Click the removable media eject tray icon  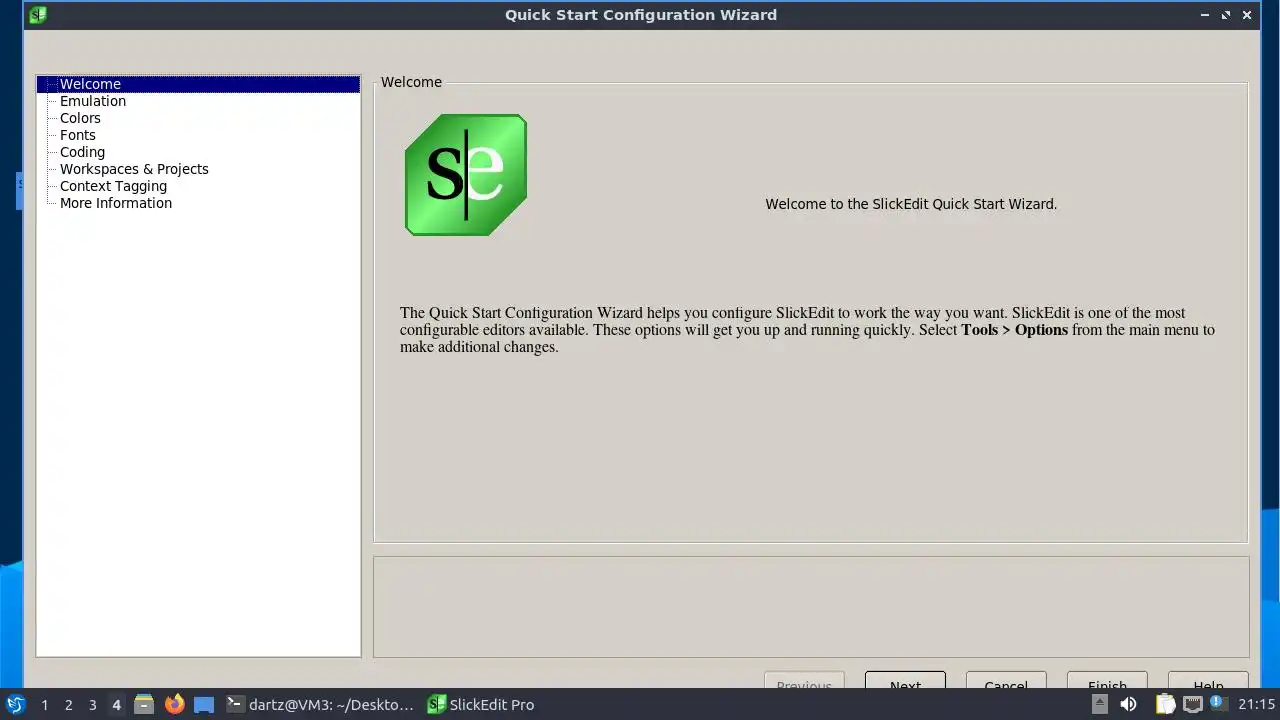coord(1099,704)
